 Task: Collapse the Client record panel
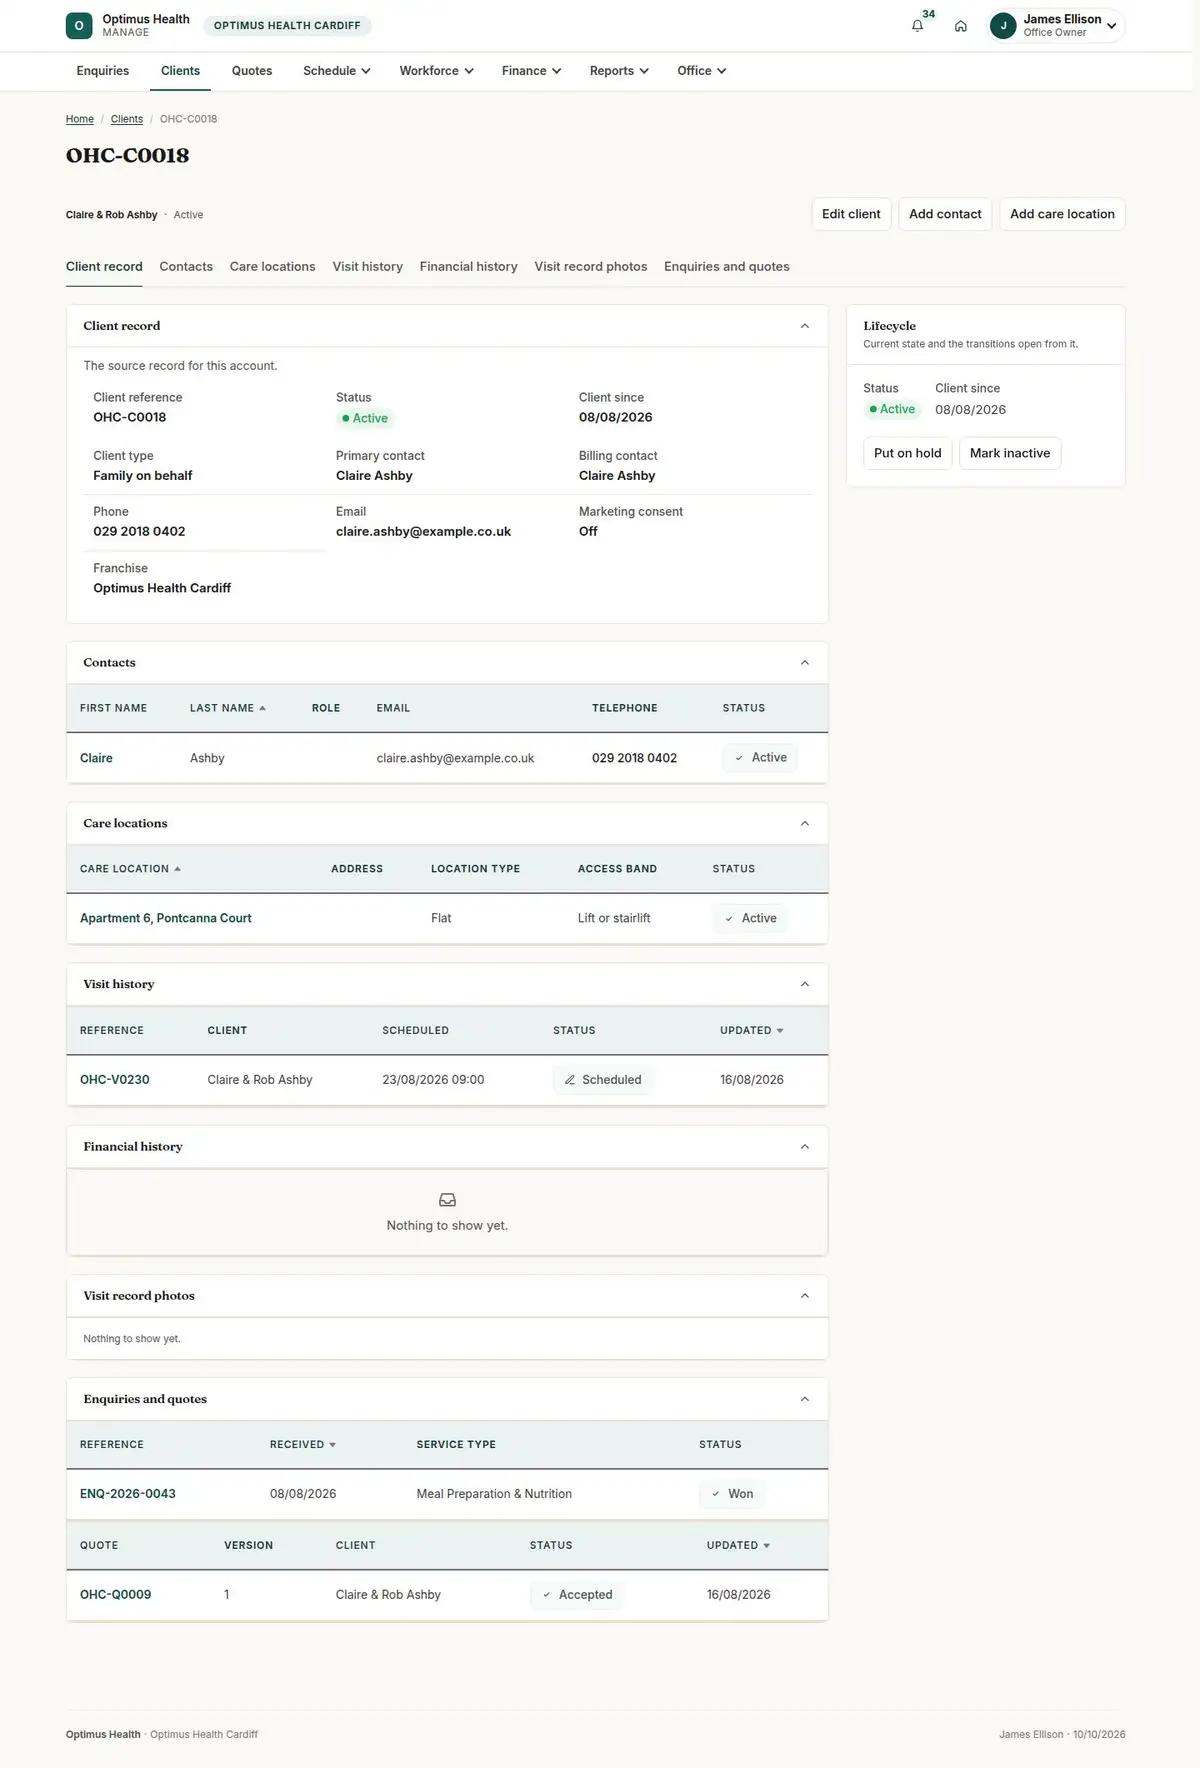click(805, 326)
